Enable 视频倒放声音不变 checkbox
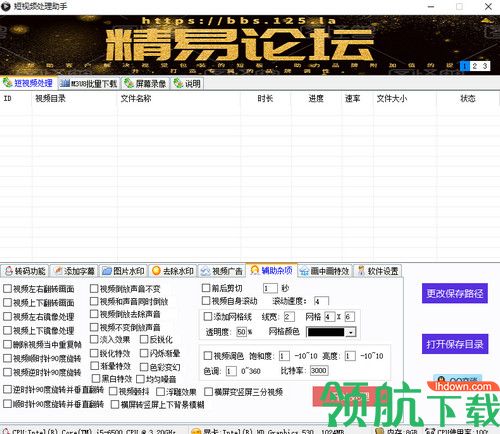 coord(94,288)
